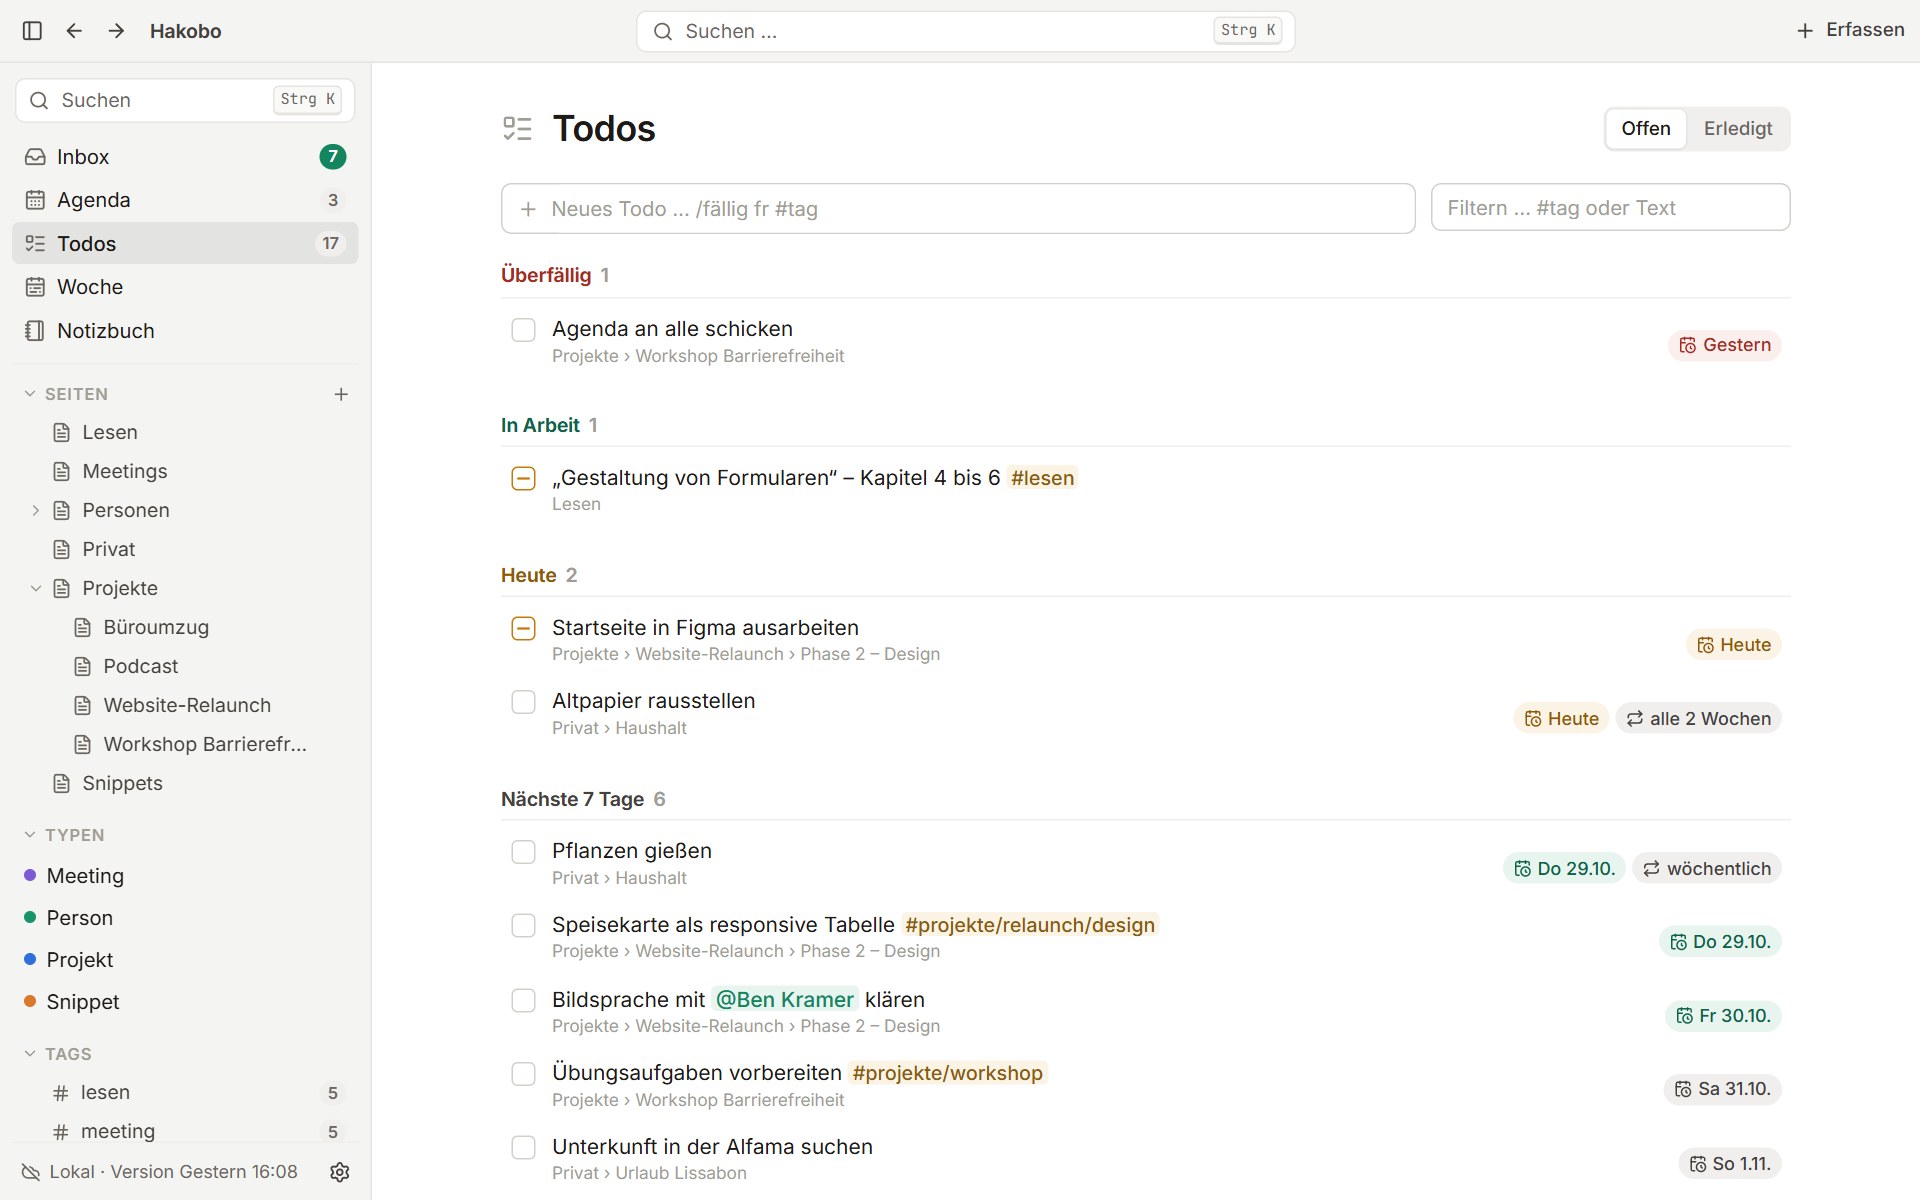Collapse the TYPEN section
1920x1200 pixels.
coord(30,835)
